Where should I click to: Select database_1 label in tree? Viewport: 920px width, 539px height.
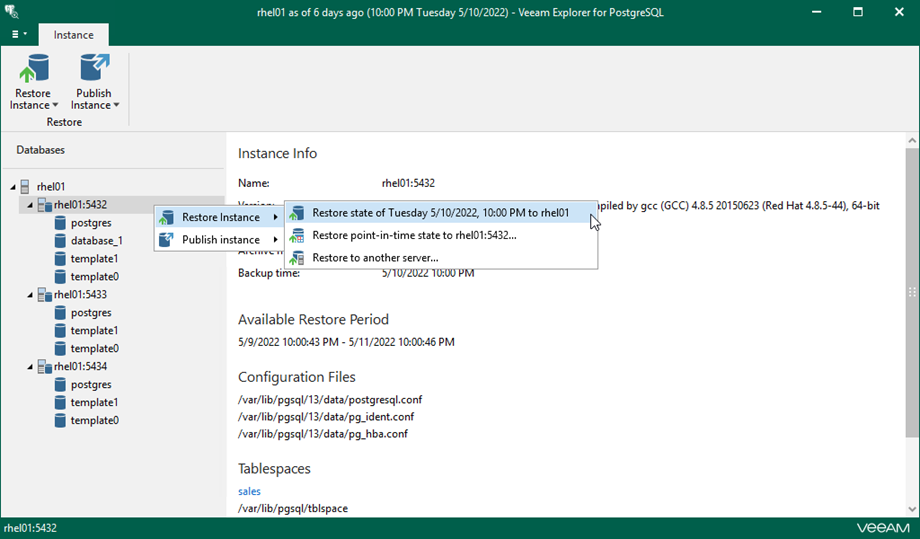click(97, 240)
